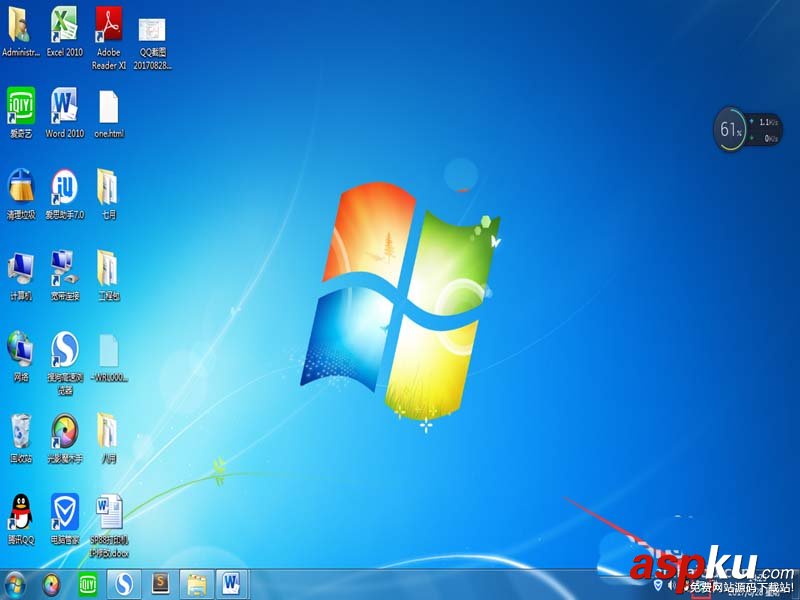Open the 网络 desktop icon

(x=21, y=356)
